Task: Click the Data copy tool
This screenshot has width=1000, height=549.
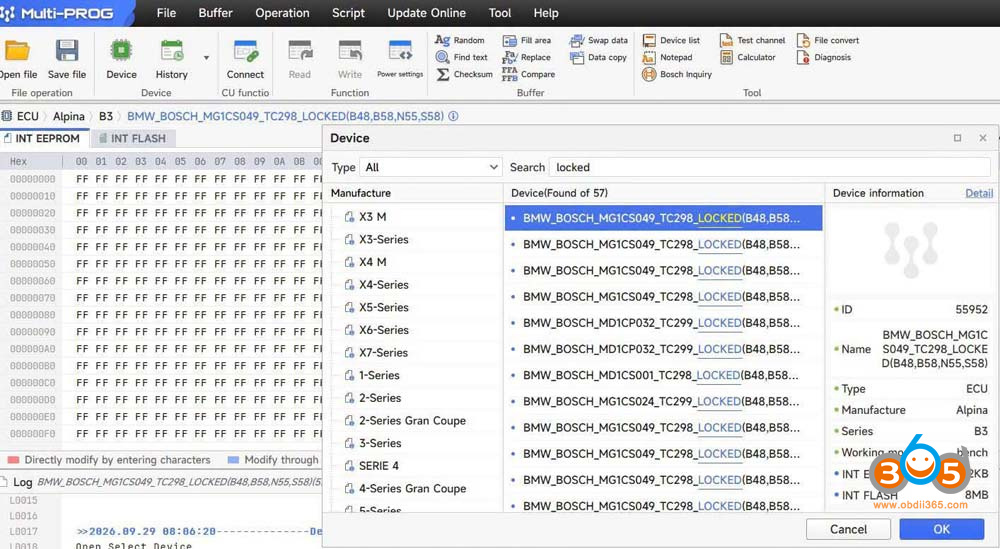Action: [x=598, y=57]
